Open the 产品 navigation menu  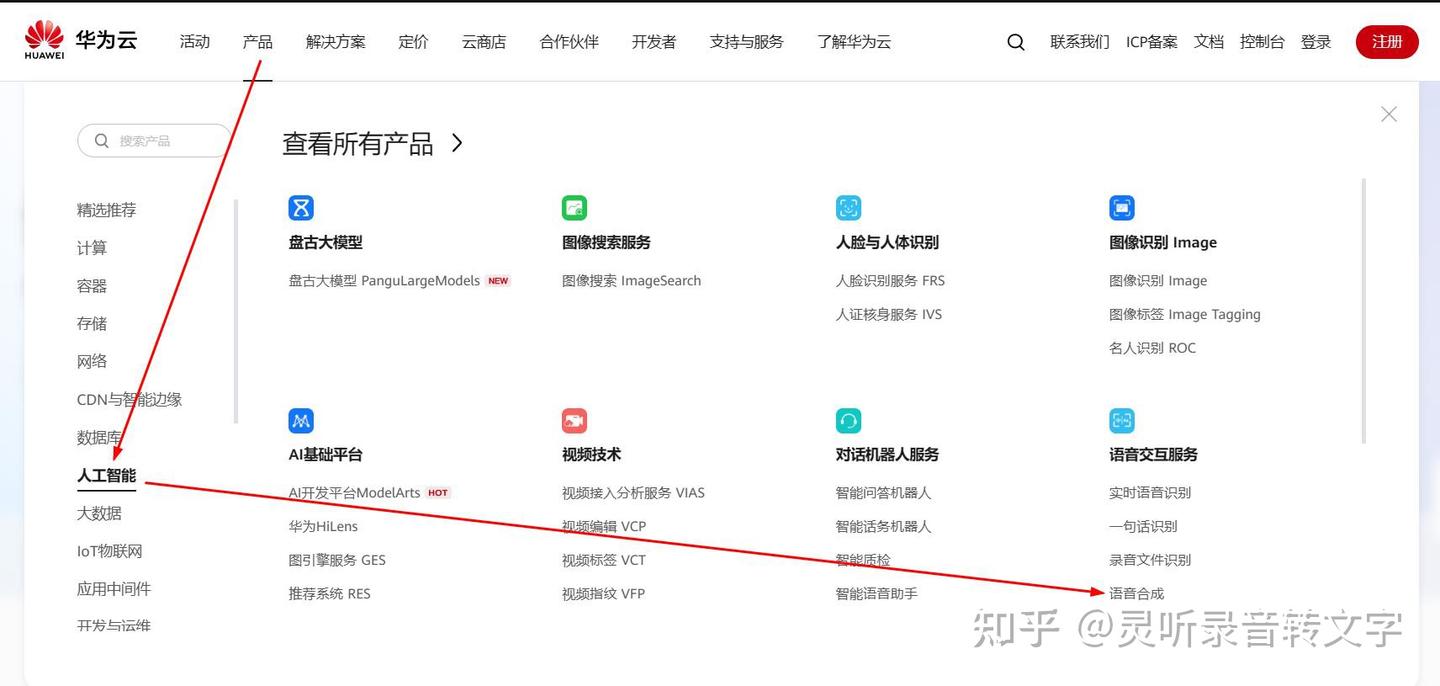[257, 42]
